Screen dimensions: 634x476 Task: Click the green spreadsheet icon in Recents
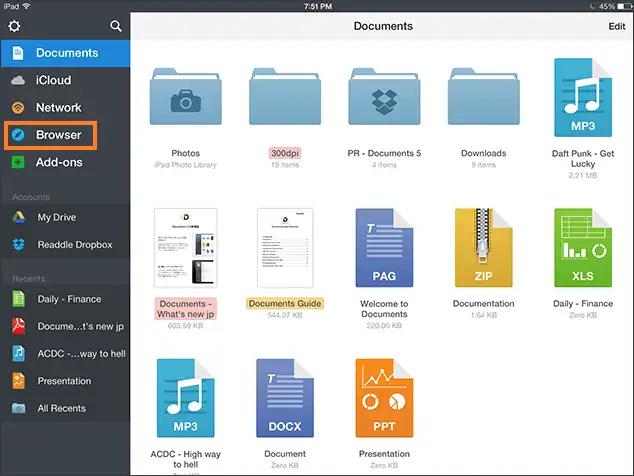(x=19, y=299)
